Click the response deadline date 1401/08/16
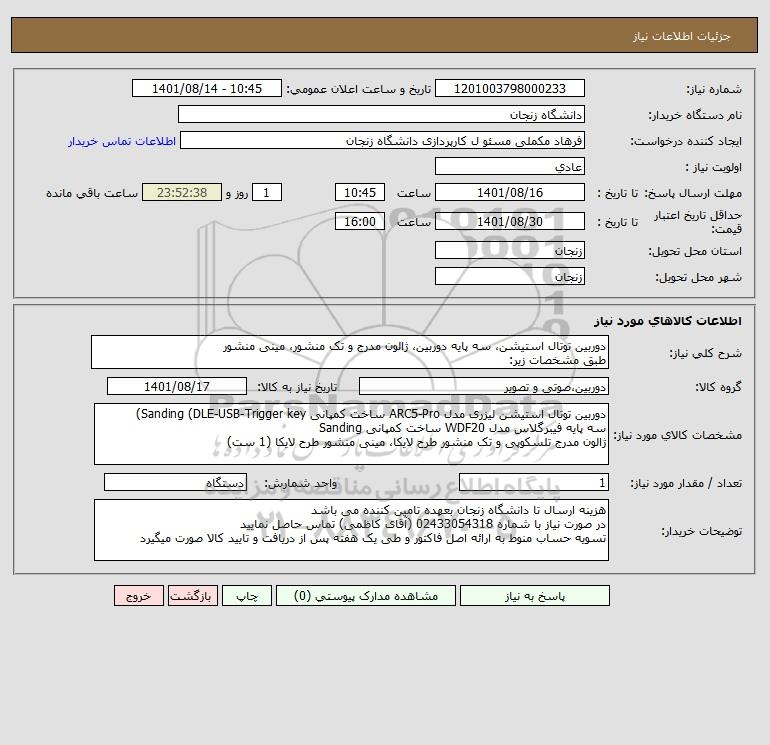 pyautogui.click(x=510, y=193)
